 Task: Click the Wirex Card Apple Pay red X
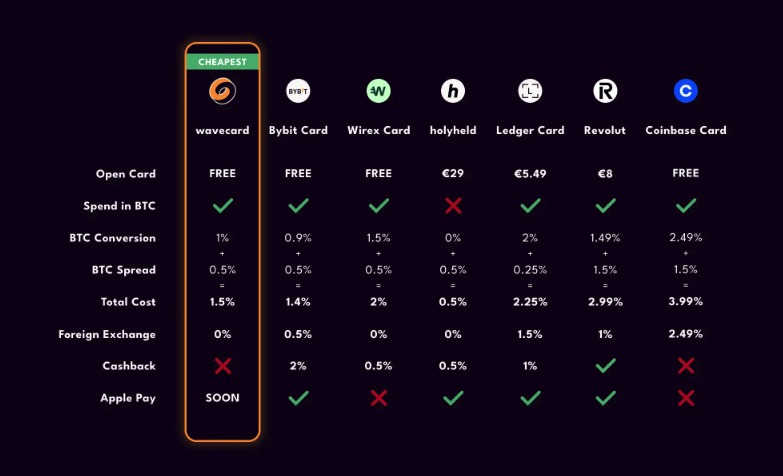379,398
